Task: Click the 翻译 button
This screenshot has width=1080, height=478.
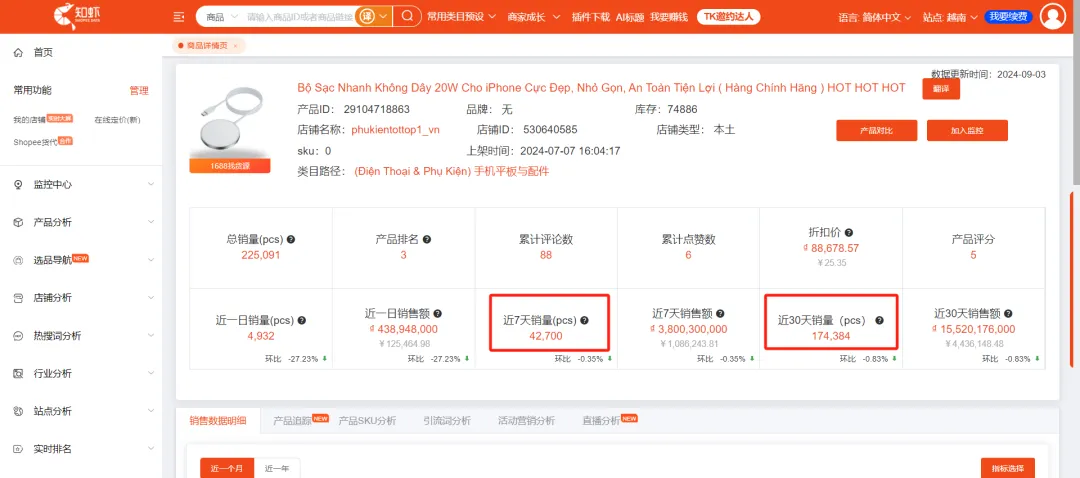Action: pyautogui.click(x=941, y=89)
